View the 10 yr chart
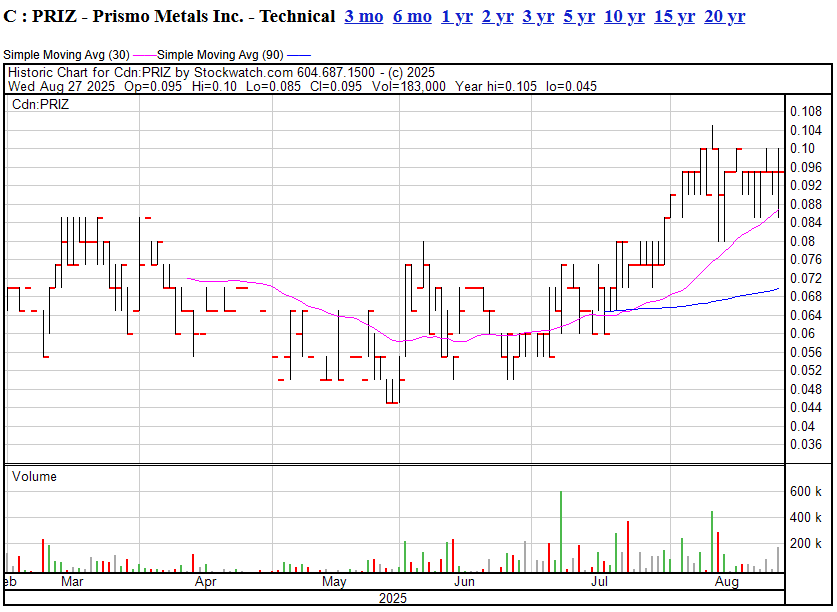 pos(625,17)
